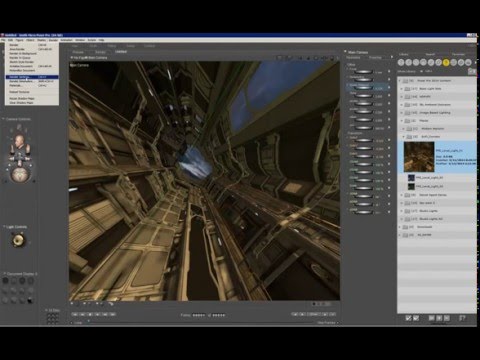The height and width of the screenshot is (360, 480).
Task: Open the Cameras category icon in Library
Action: tap(453, 63)
